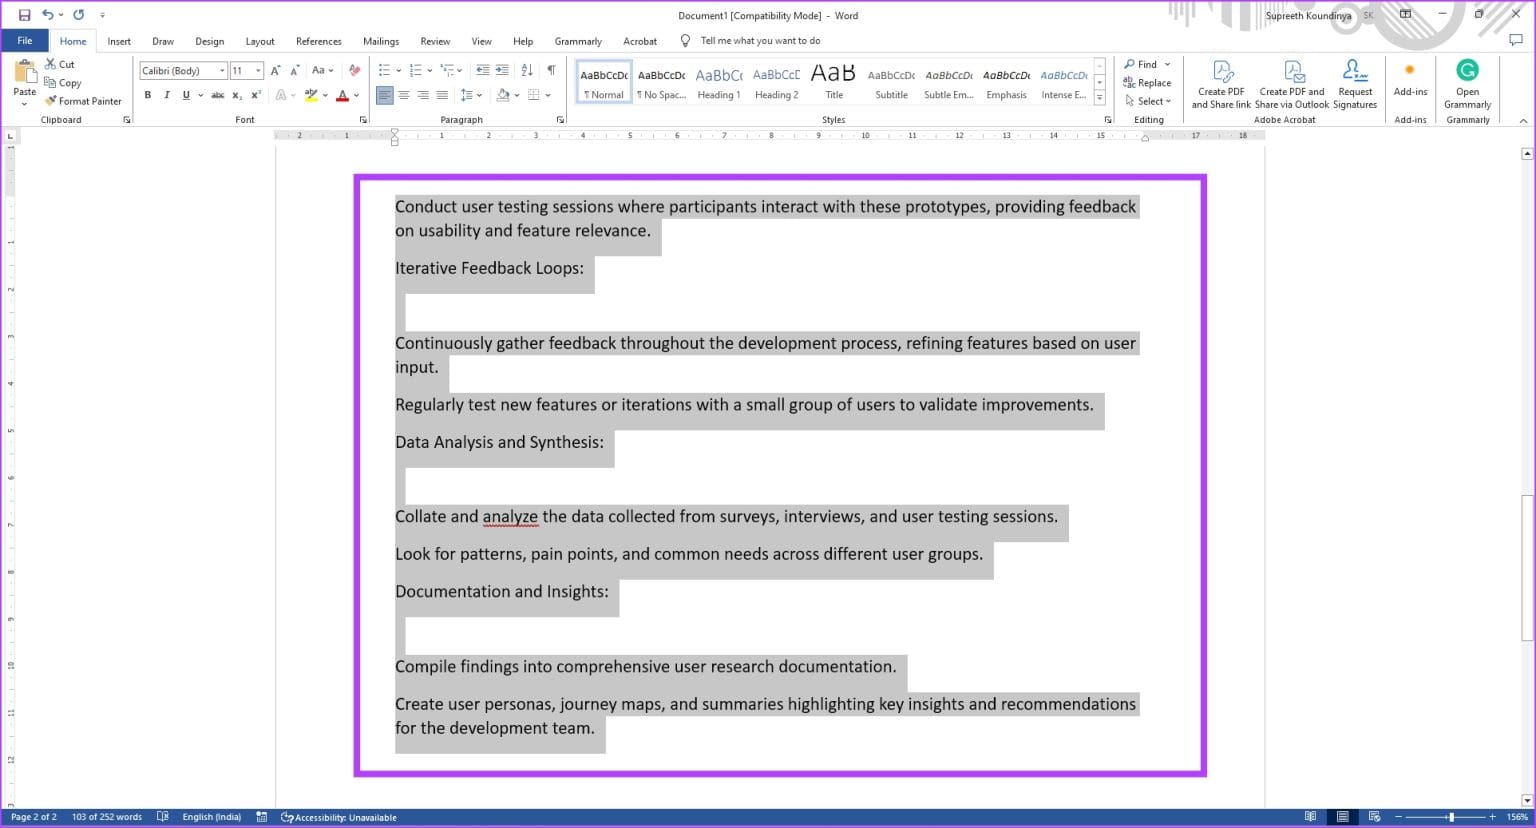Click the Replace button
Image resolution: width=1536 pixels, height=828 pixels.
(x=1148, y=82)
